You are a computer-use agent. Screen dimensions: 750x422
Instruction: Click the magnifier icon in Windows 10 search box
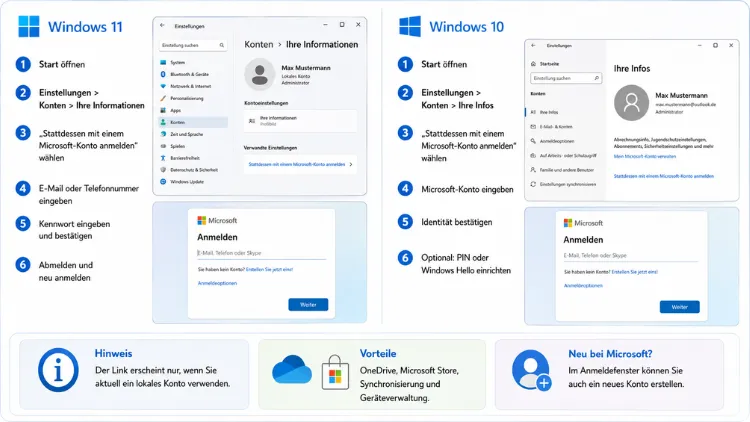click(x=596, y=78)
